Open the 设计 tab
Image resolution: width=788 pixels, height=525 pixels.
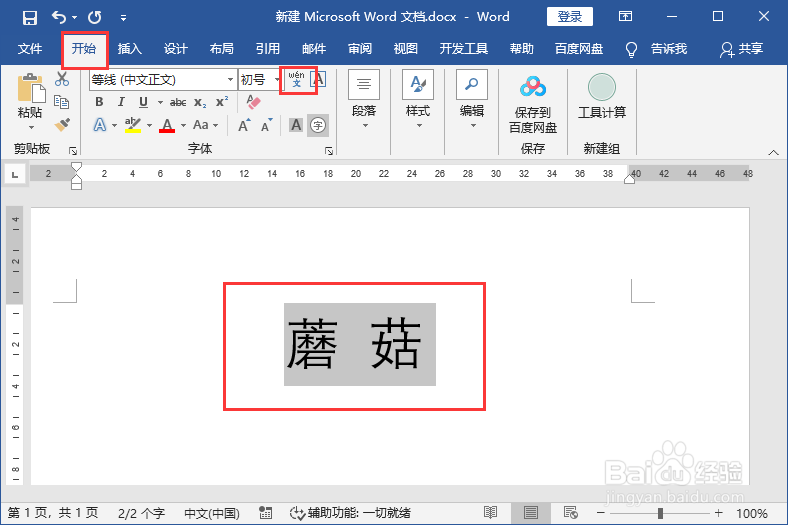point(175,49)
